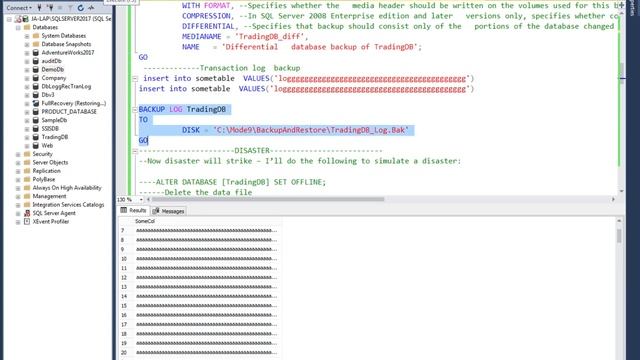Click the ALTER DATABASE SET OFFLINE comment line

232,182
